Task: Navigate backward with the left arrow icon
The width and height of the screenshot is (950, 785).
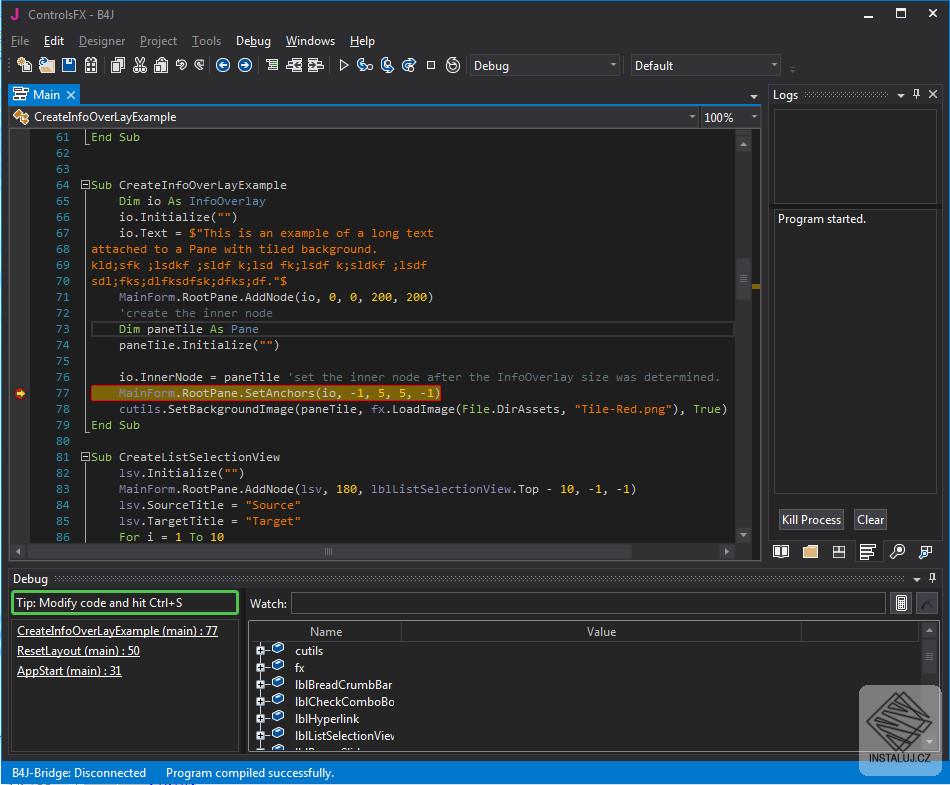Action: 222,66
